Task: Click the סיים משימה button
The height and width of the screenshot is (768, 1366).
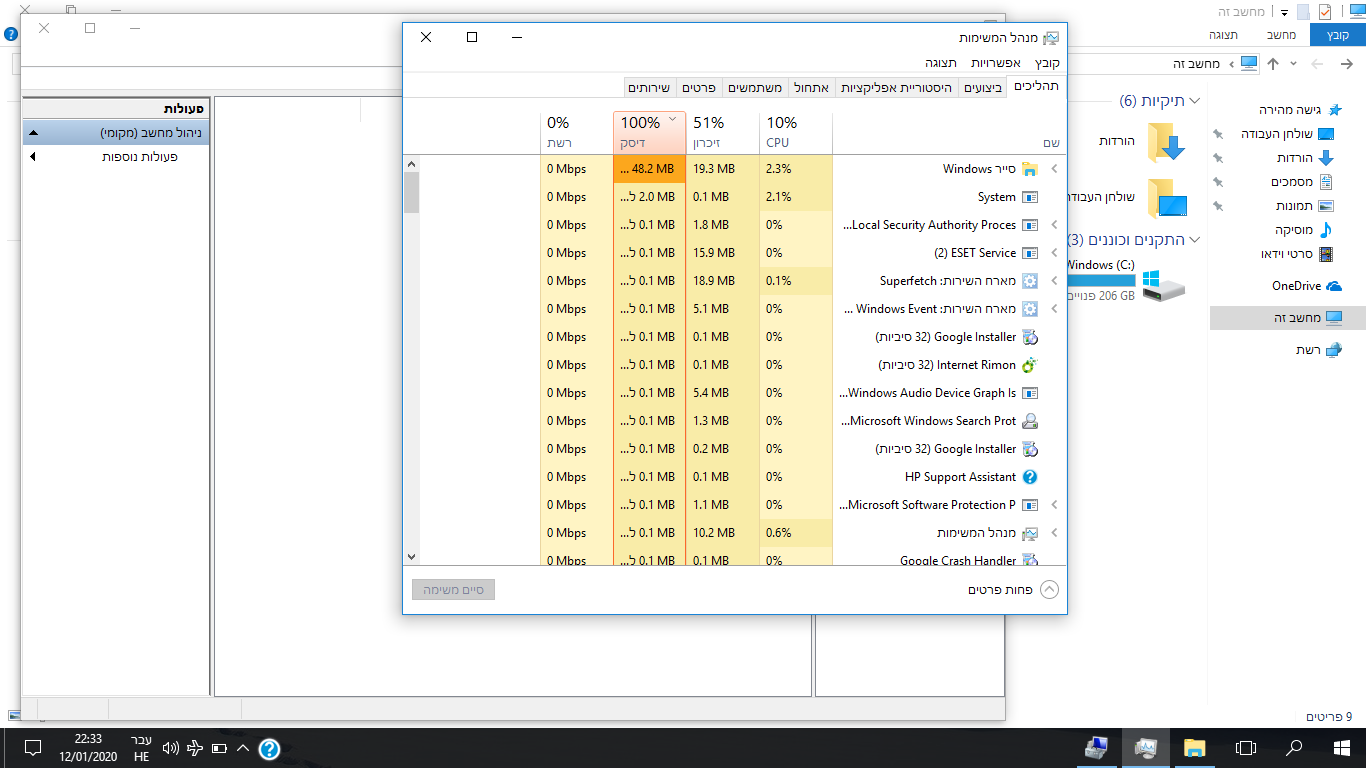Action: [453, 590]
